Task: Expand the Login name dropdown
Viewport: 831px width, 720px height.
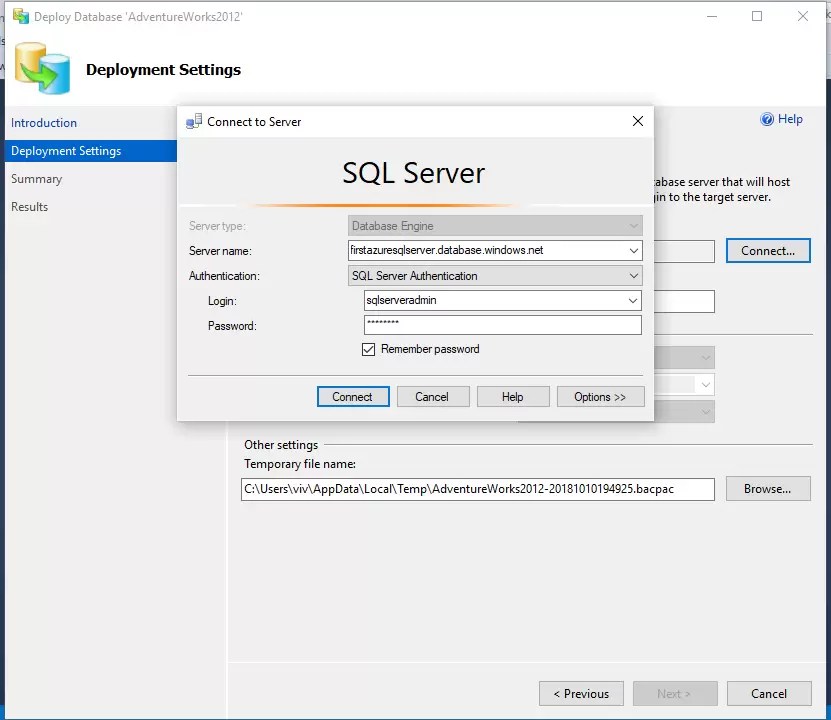Action: [633, 301]
